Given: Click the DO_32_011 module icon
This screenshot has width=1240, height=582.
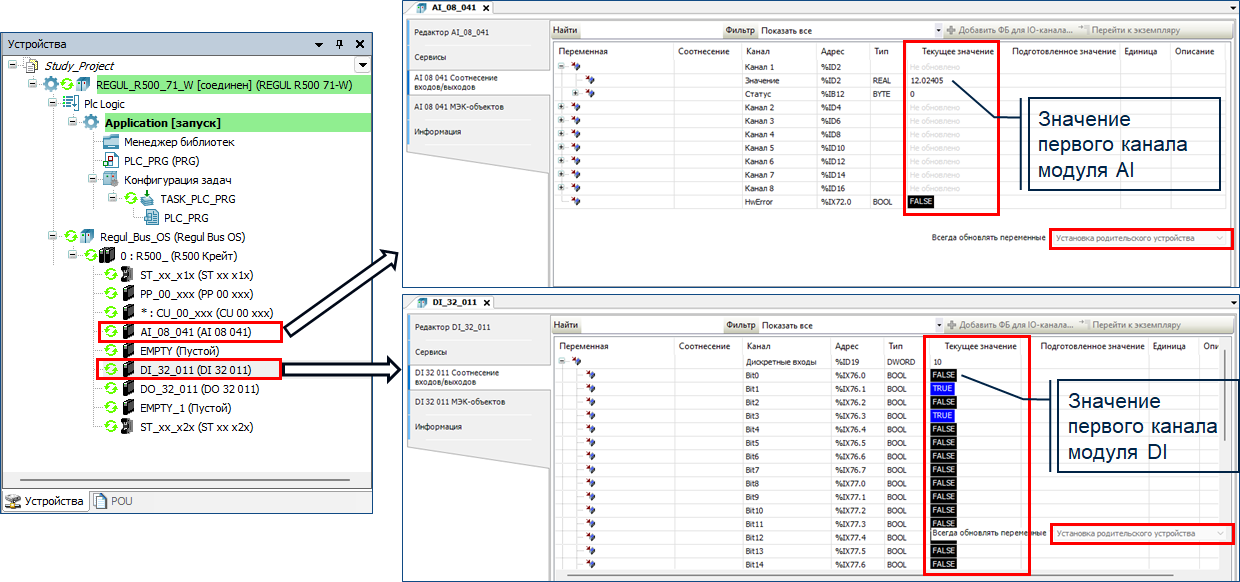Looking at the screenshot, I should (x=128, y=389).
